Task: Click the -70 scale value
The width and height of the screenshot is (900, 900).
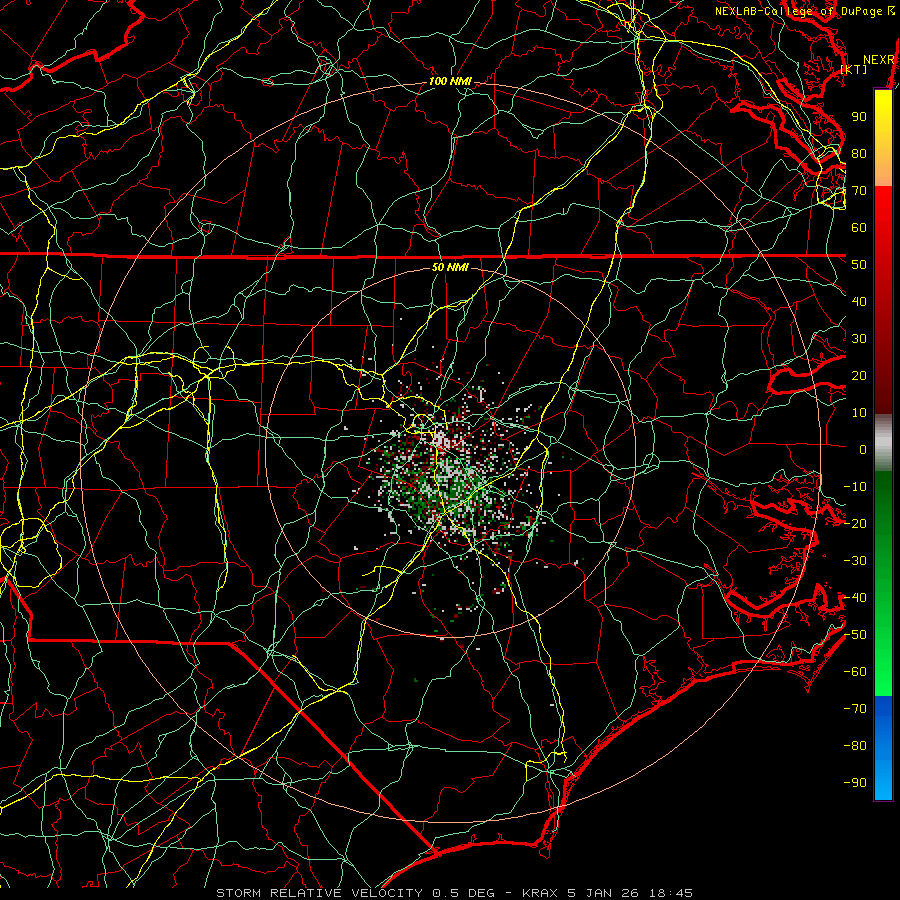Action: pyautogui.click(x=855, y=709)
